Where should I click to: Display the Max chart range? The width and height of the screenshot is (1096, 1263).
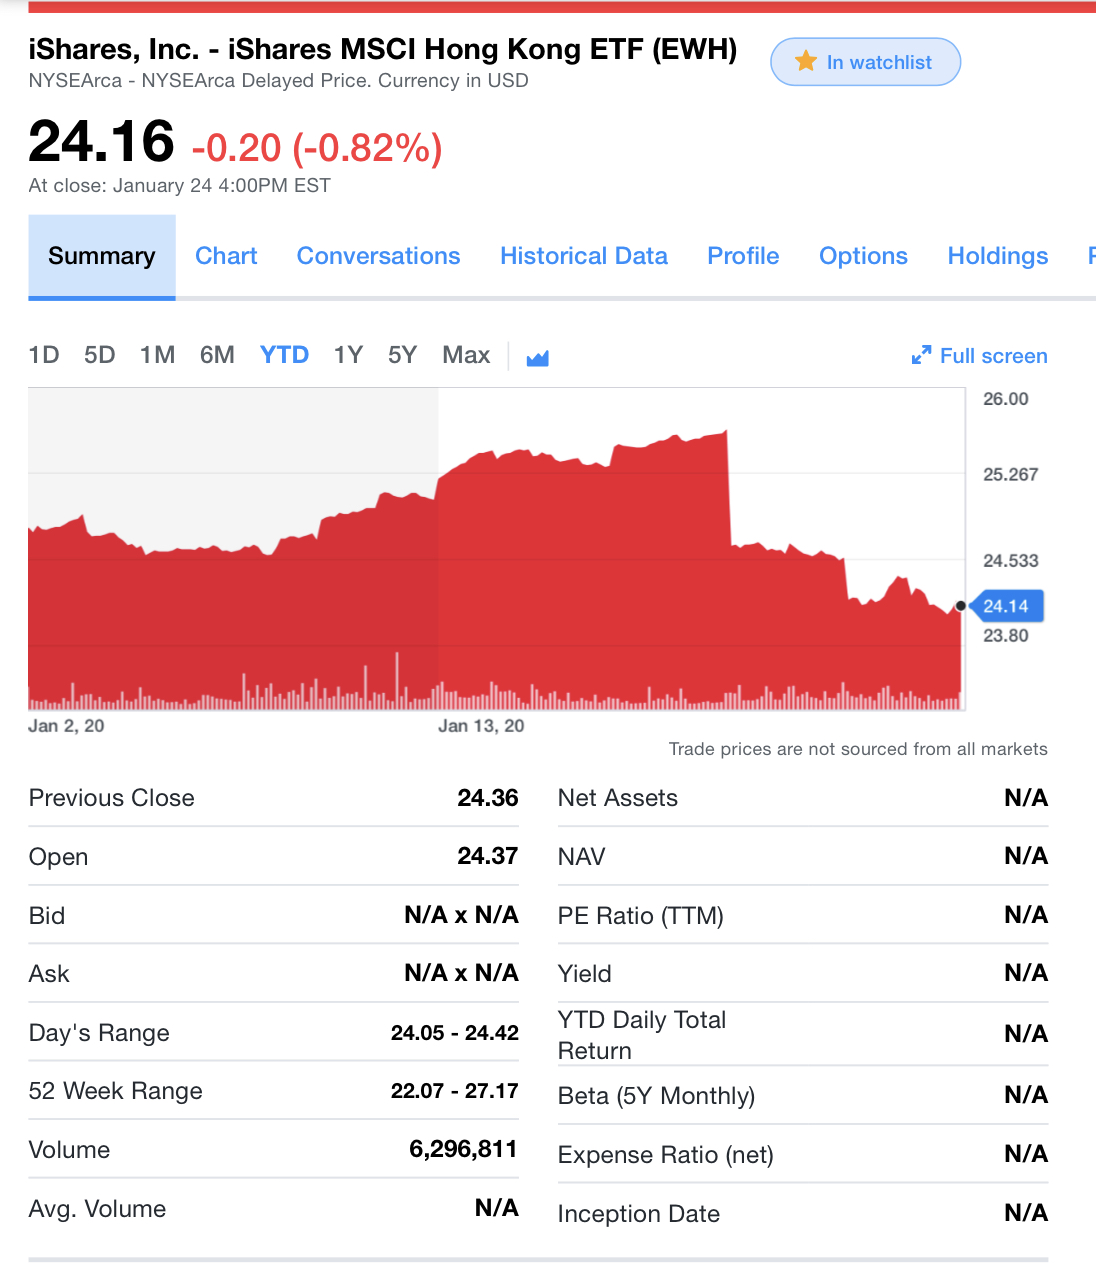(466, 355)
